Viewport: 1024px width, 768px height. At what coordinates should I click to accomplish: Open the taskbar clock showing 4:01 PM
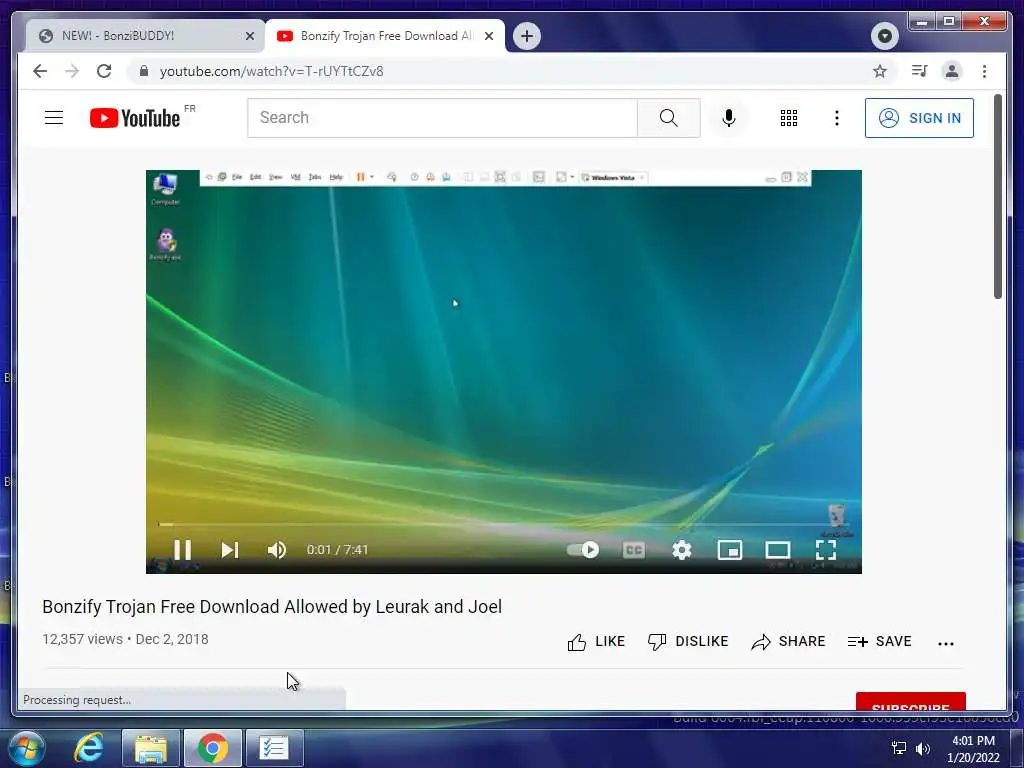click(x=973, y=749)
